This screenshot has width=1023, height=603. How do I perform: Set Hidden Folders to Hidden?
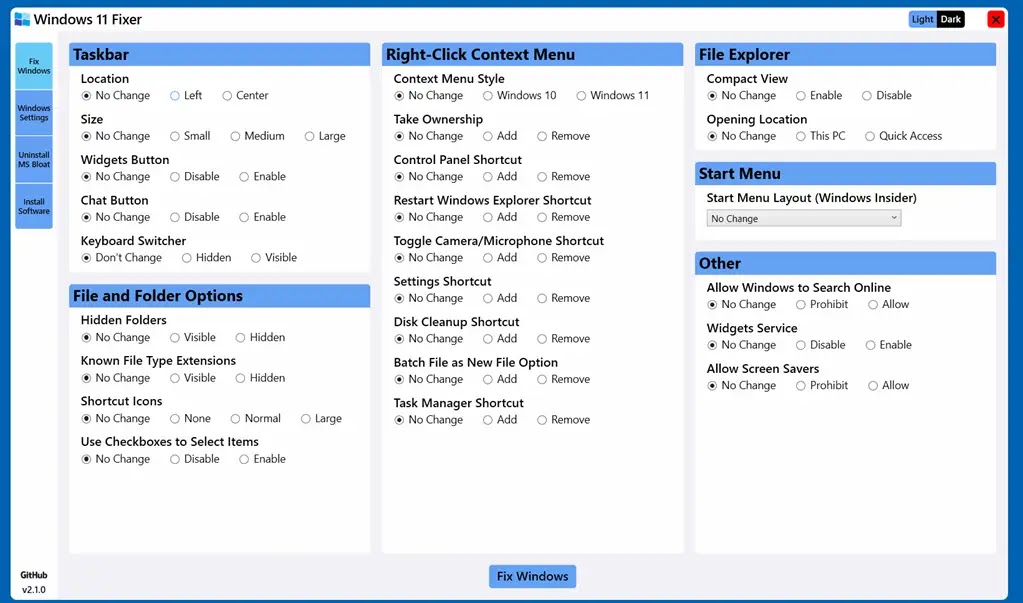pos(260,337)
